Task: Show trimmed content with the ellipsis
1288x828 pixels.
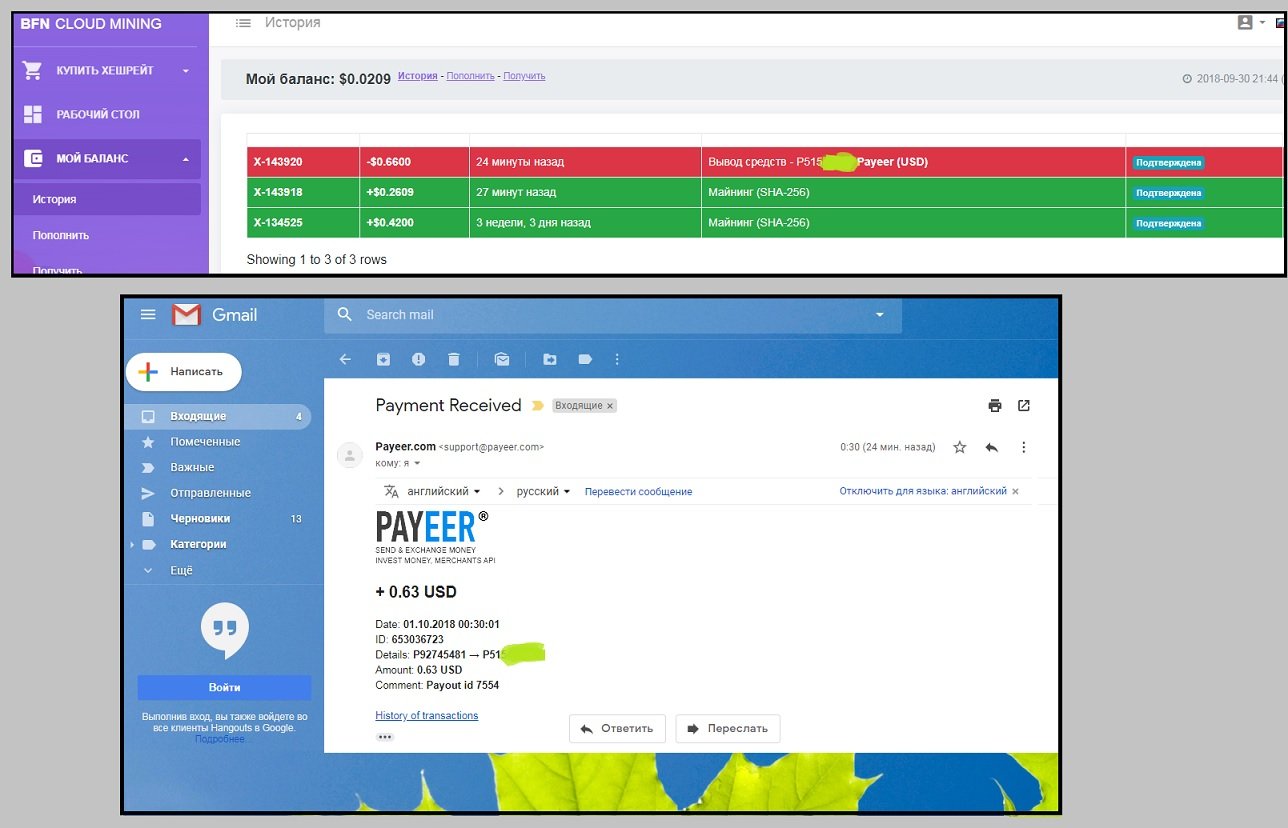Action: pyautogui.click(x=385, y=737)
